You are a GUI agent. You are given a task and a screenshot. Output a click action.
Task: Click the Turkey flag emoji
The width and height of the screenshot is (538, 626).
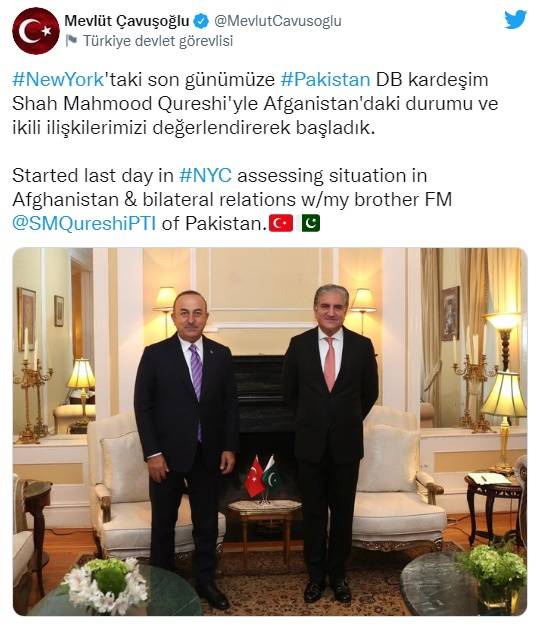click(281, 224)
